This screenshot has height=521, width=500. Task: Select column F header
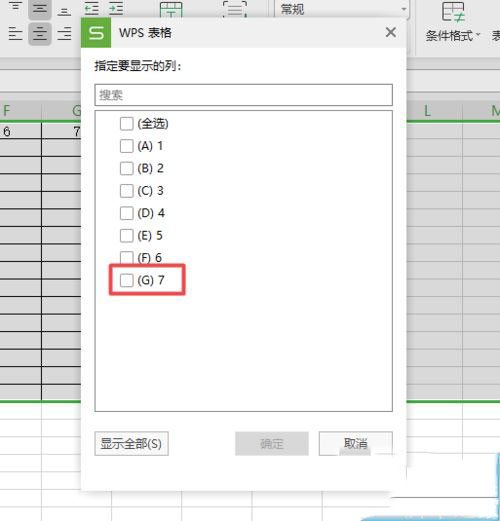[x=20, y=110]
